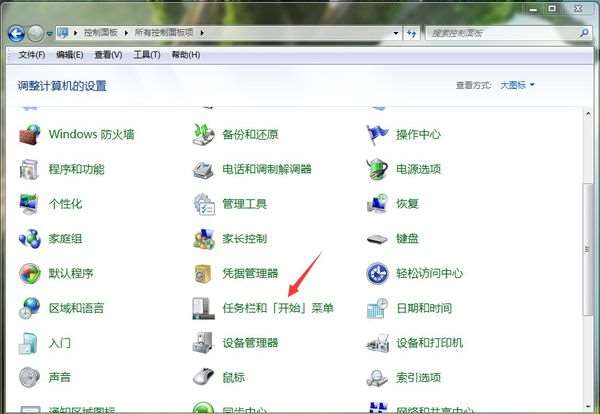
Task: Open the 轻松访问中心 link text
Action: tap(429, 273)
